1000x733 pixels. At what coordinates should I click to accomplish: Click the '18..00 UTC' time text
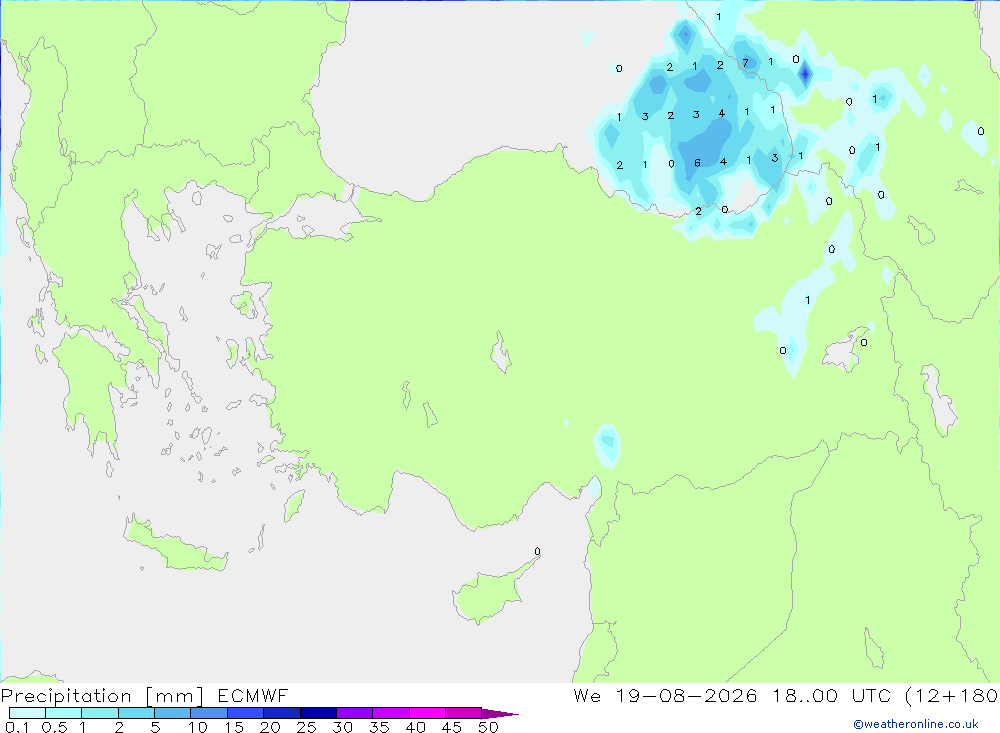[x=831, y=695]
